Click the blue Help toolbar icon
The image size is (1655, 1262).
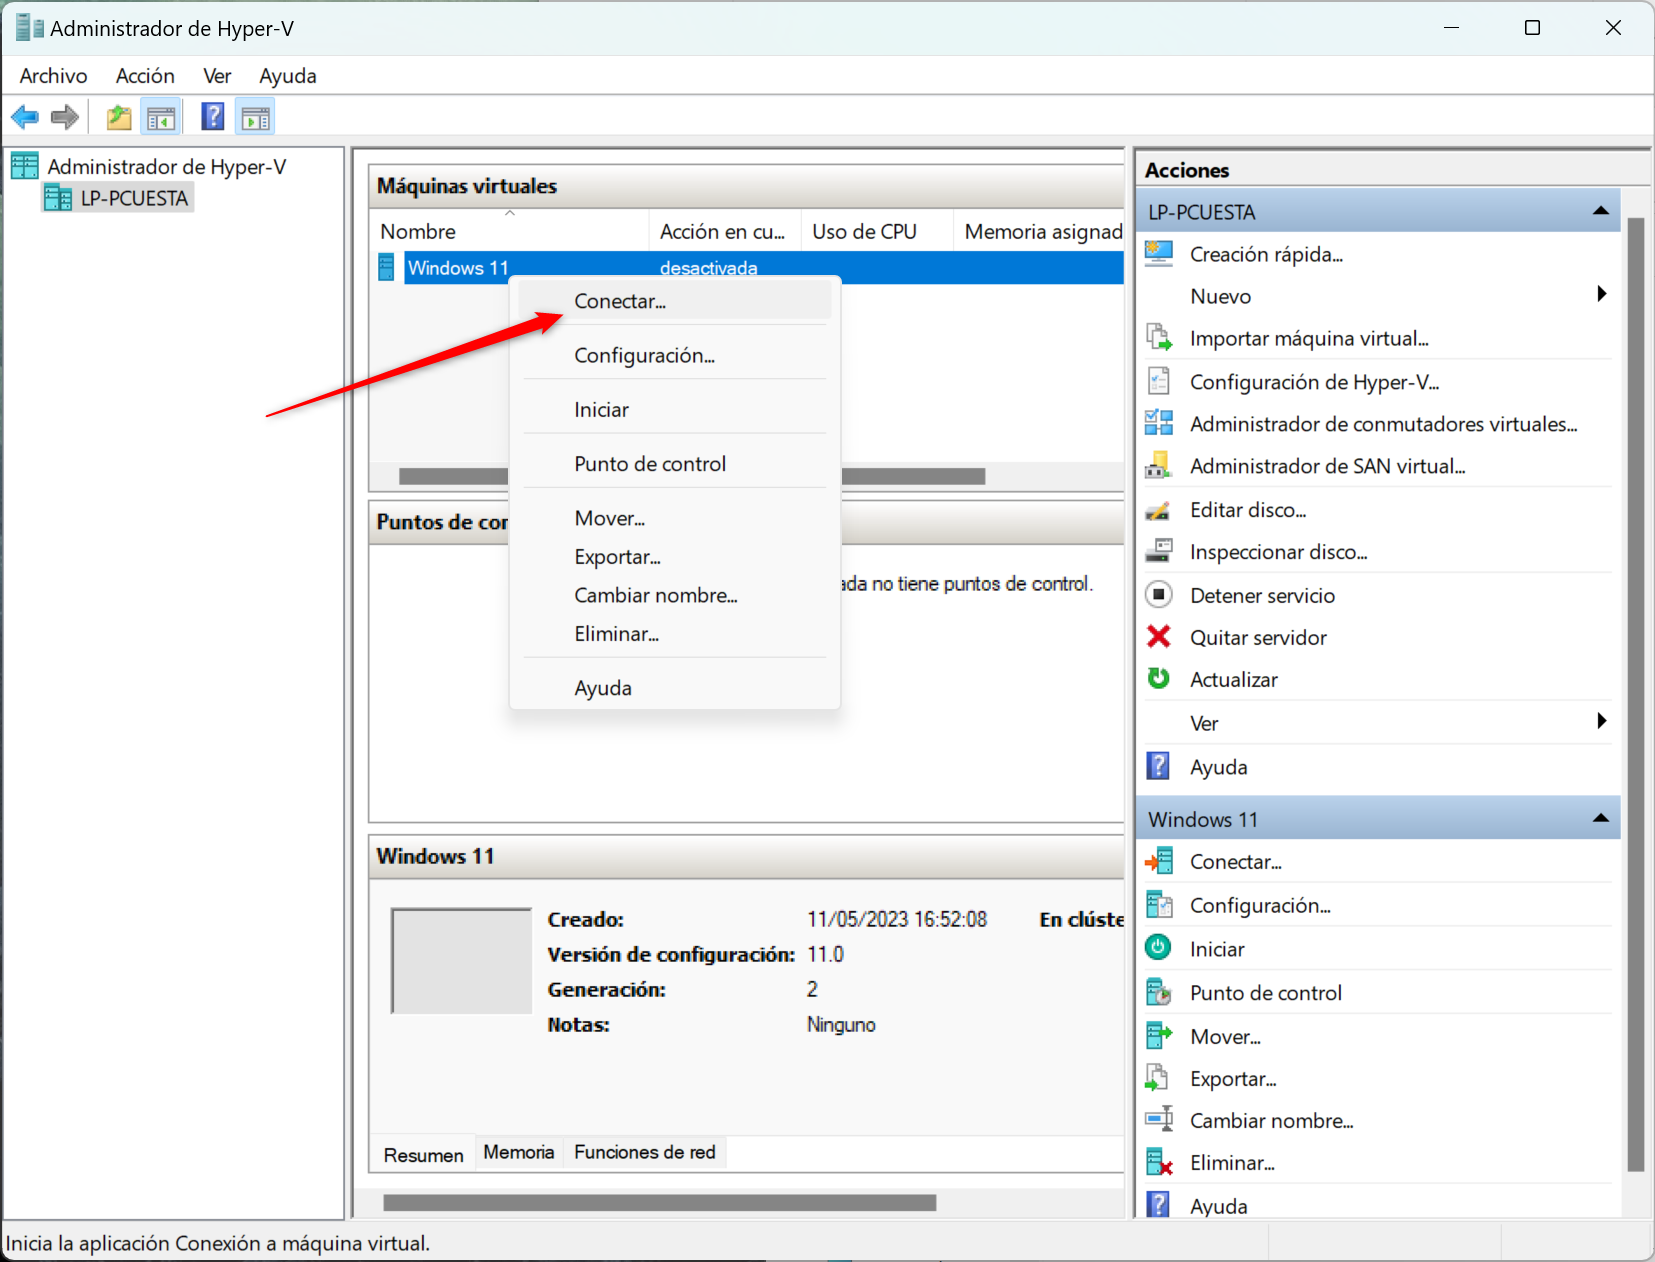pyautogui.click(x=212, y=117)
